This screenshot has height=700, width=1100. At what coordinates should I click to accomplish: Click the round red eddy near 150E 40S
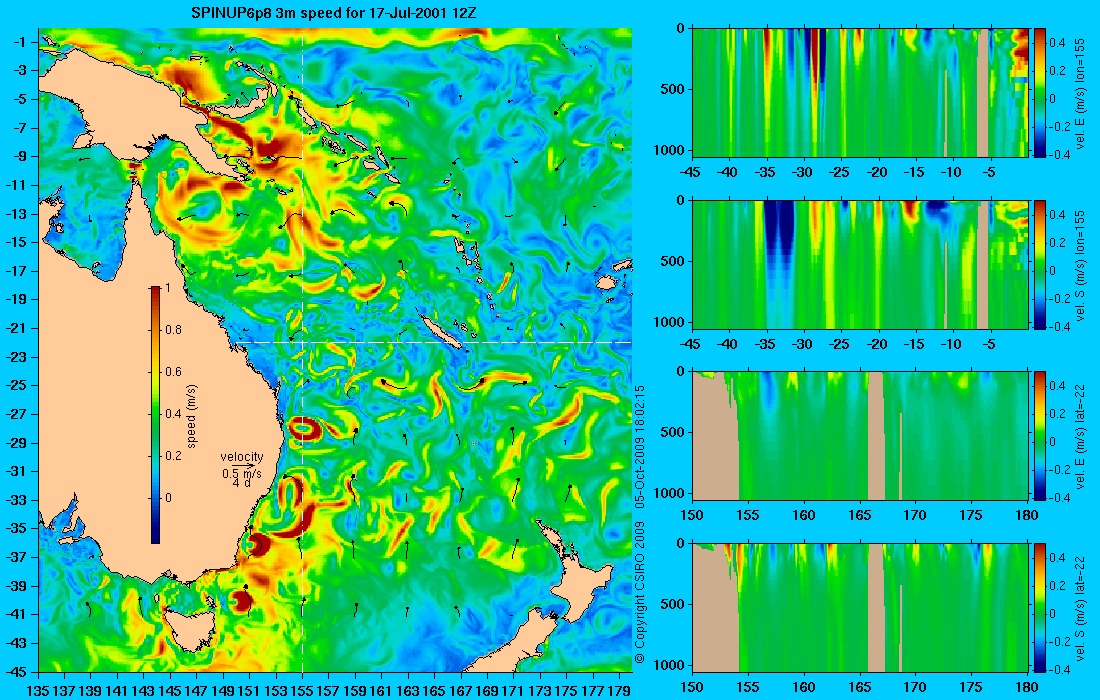(x=241, y=601)
